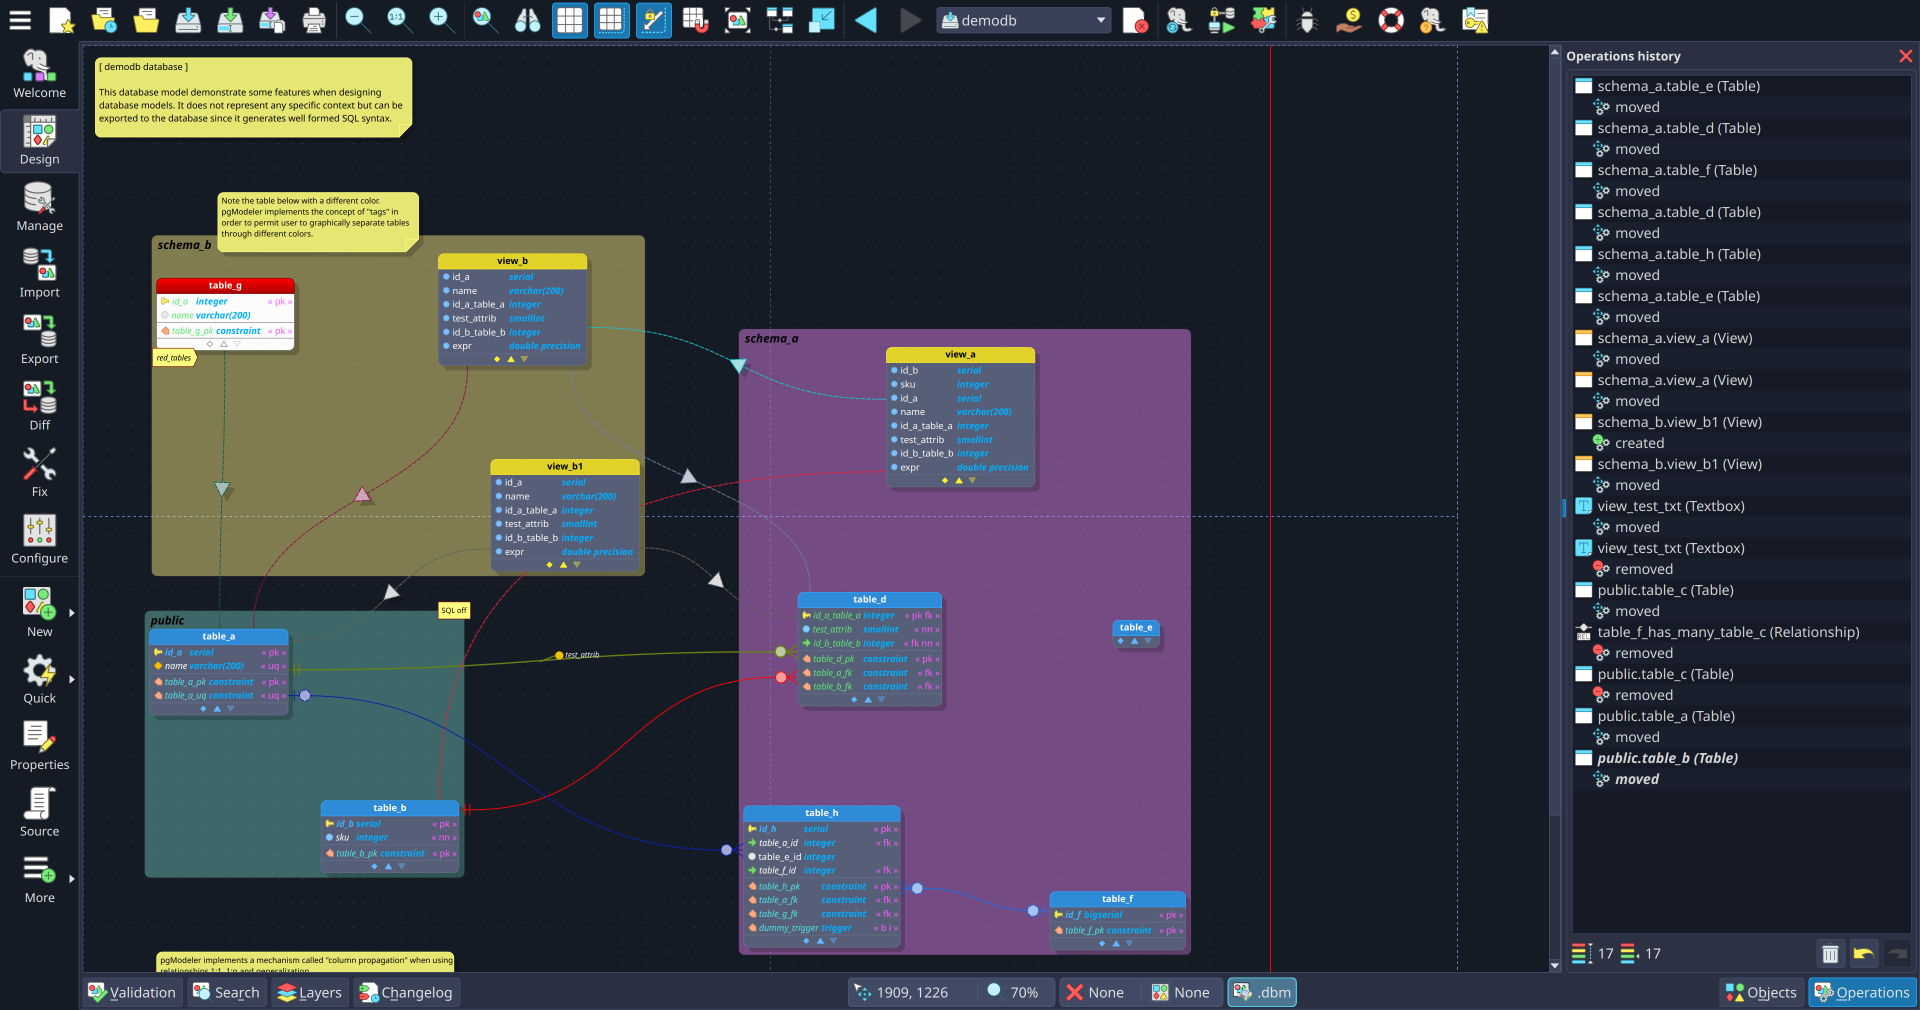Viewport: 1920px width, 1010px height.
Task: Open the main hamburger menu
Action: [21, 20]
